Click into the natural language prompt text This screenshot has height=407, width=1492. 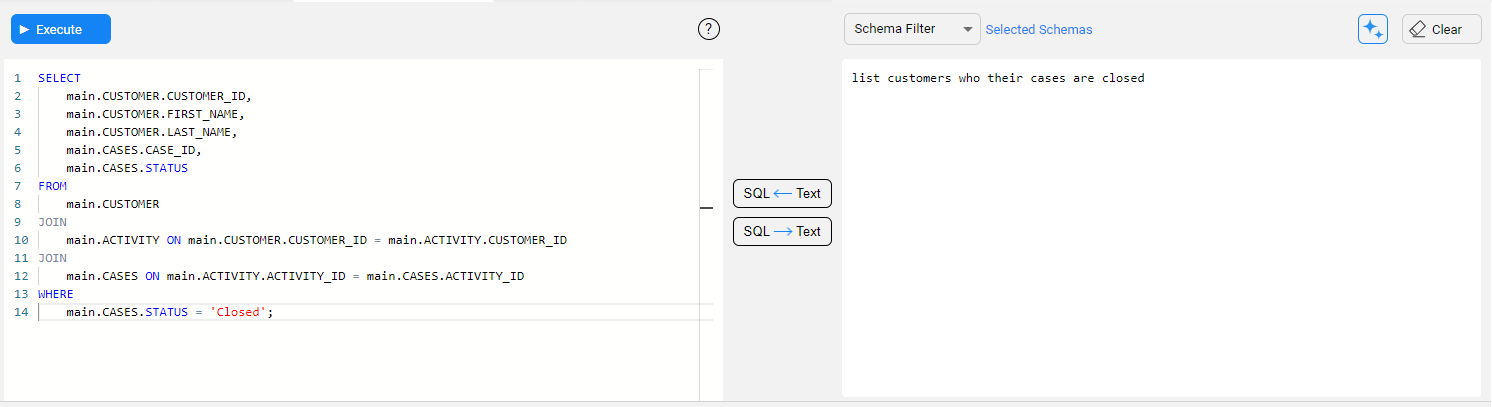pos(997,78)
